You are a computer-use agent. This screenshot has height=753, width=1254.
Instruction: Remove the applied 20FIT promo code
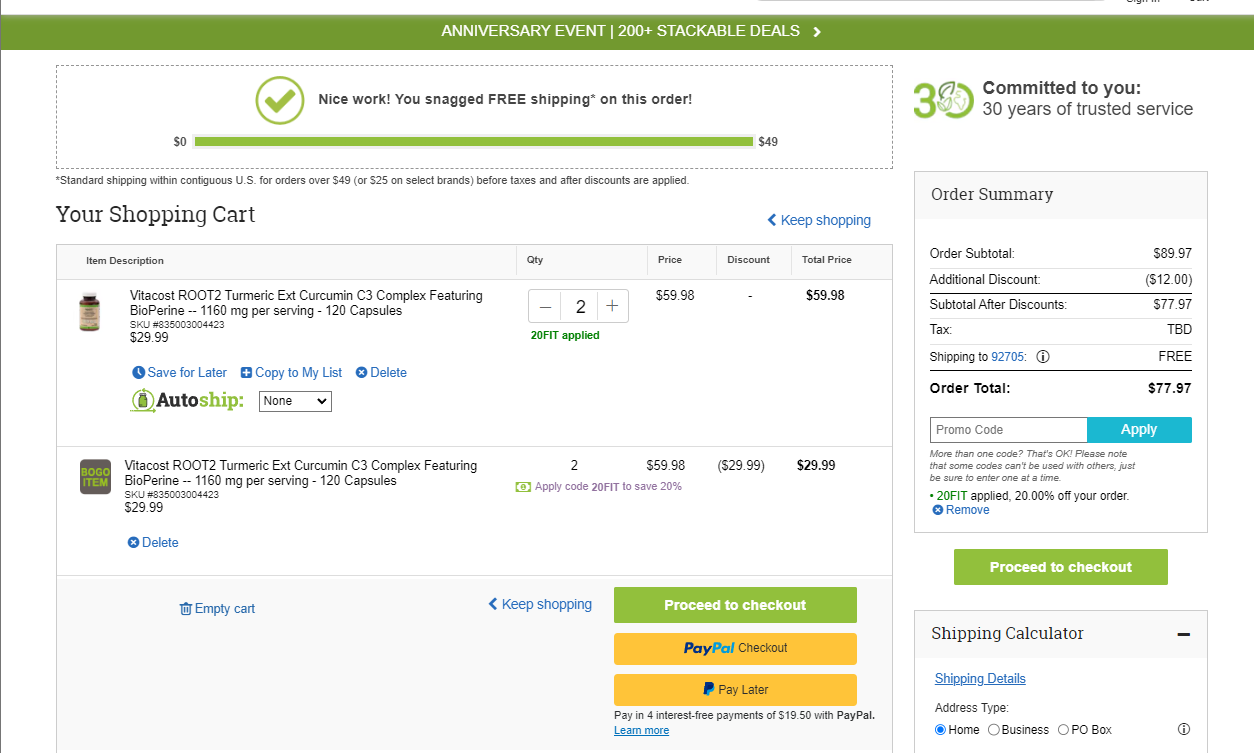pos(961,510)
